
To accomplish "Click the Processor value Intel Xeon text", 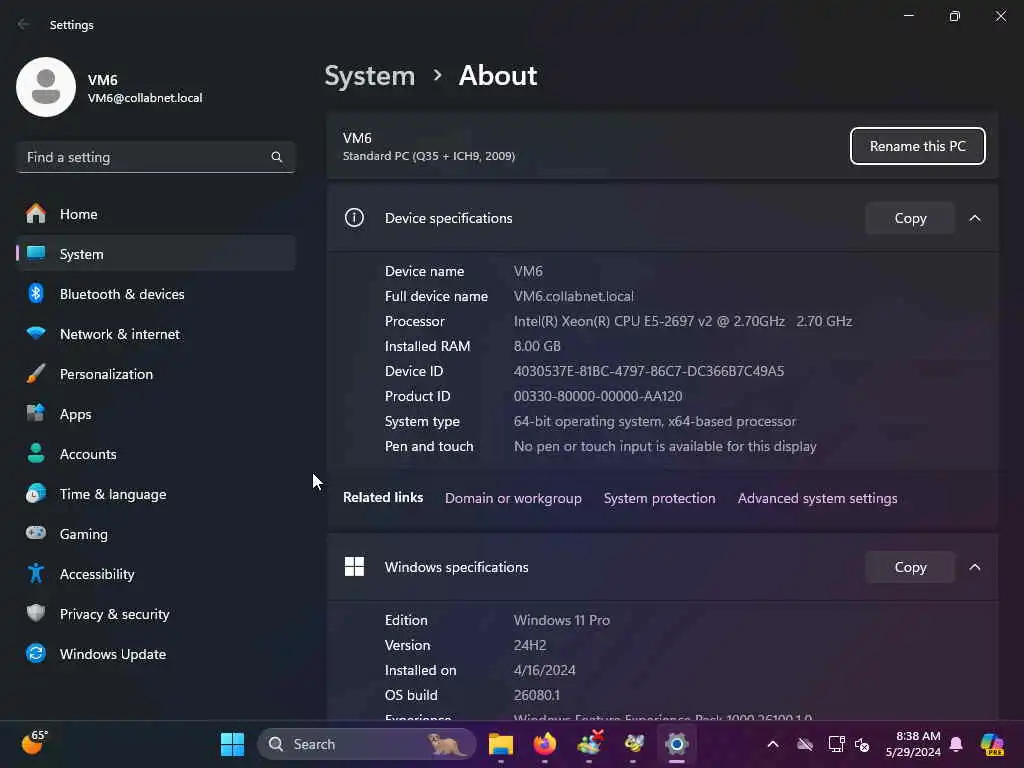I will tap(682, 321).
